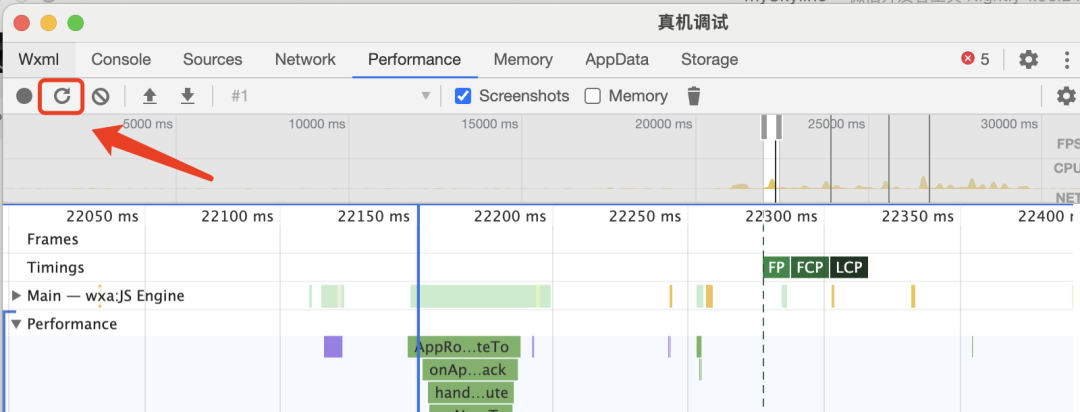Image resolution: width=1080 pixels, height=412 pixels.
Task: Click the 22200 ms ruler label
Action: 510,216
